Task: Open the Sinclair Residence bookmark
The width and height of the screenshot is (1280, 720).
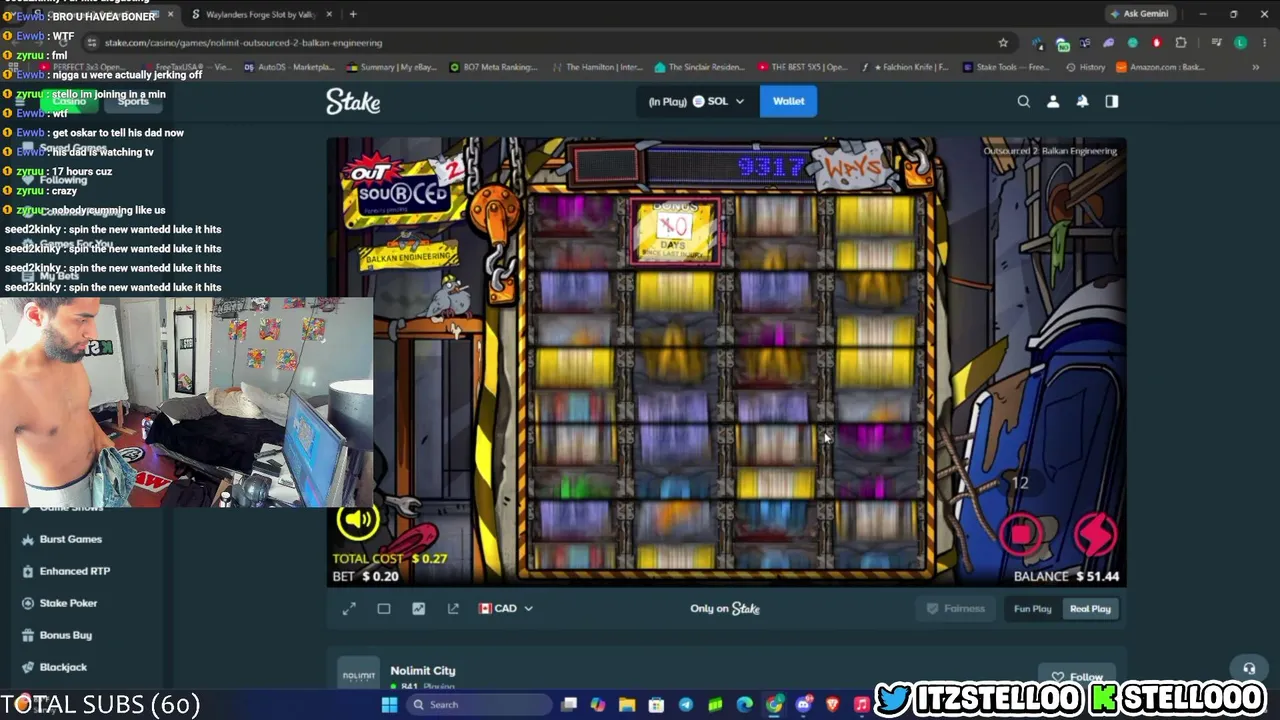Action: 700,67
